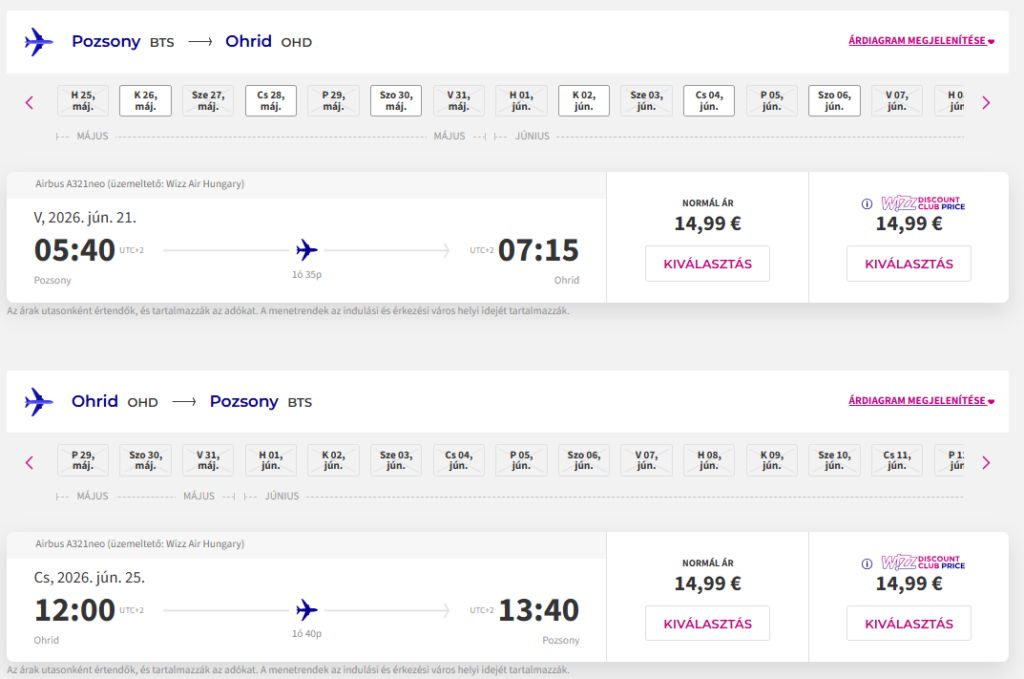Open info icon beside 12:00 flight's Discount Club price
The height and width of the screenshot is (679, 1024).
pos(867,564)
